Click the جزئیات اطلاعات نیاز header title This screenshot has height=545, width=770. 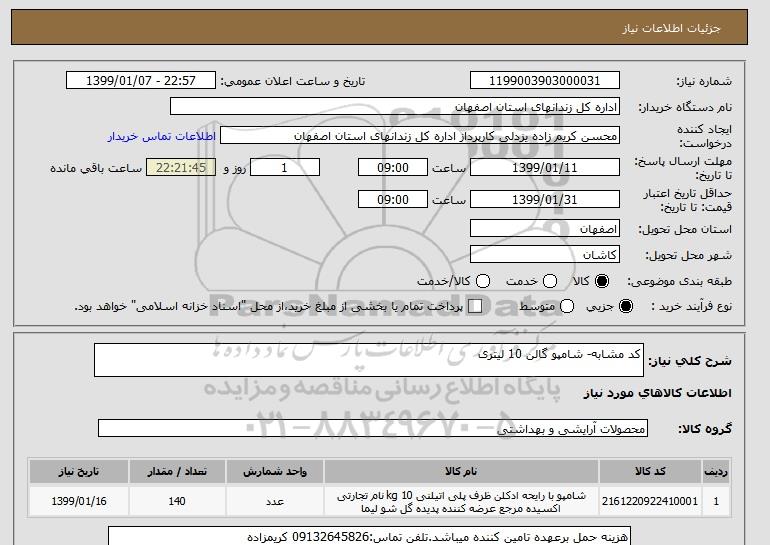671,28
